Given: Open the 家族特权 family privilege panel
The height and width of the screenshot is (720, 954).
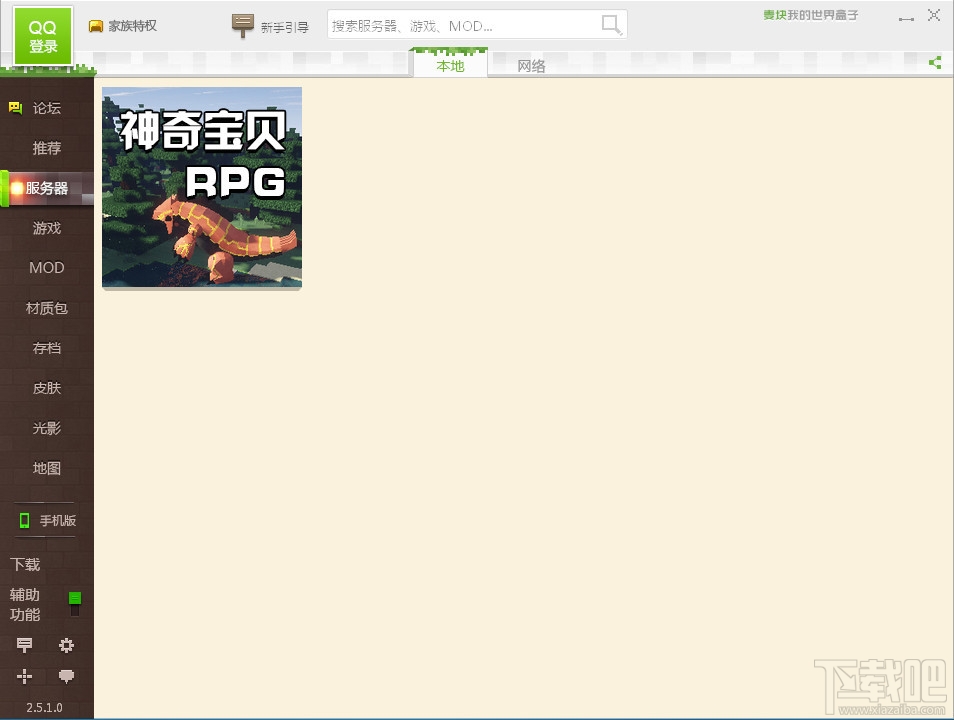Looking at the screenshot, I should coord(122,25).
